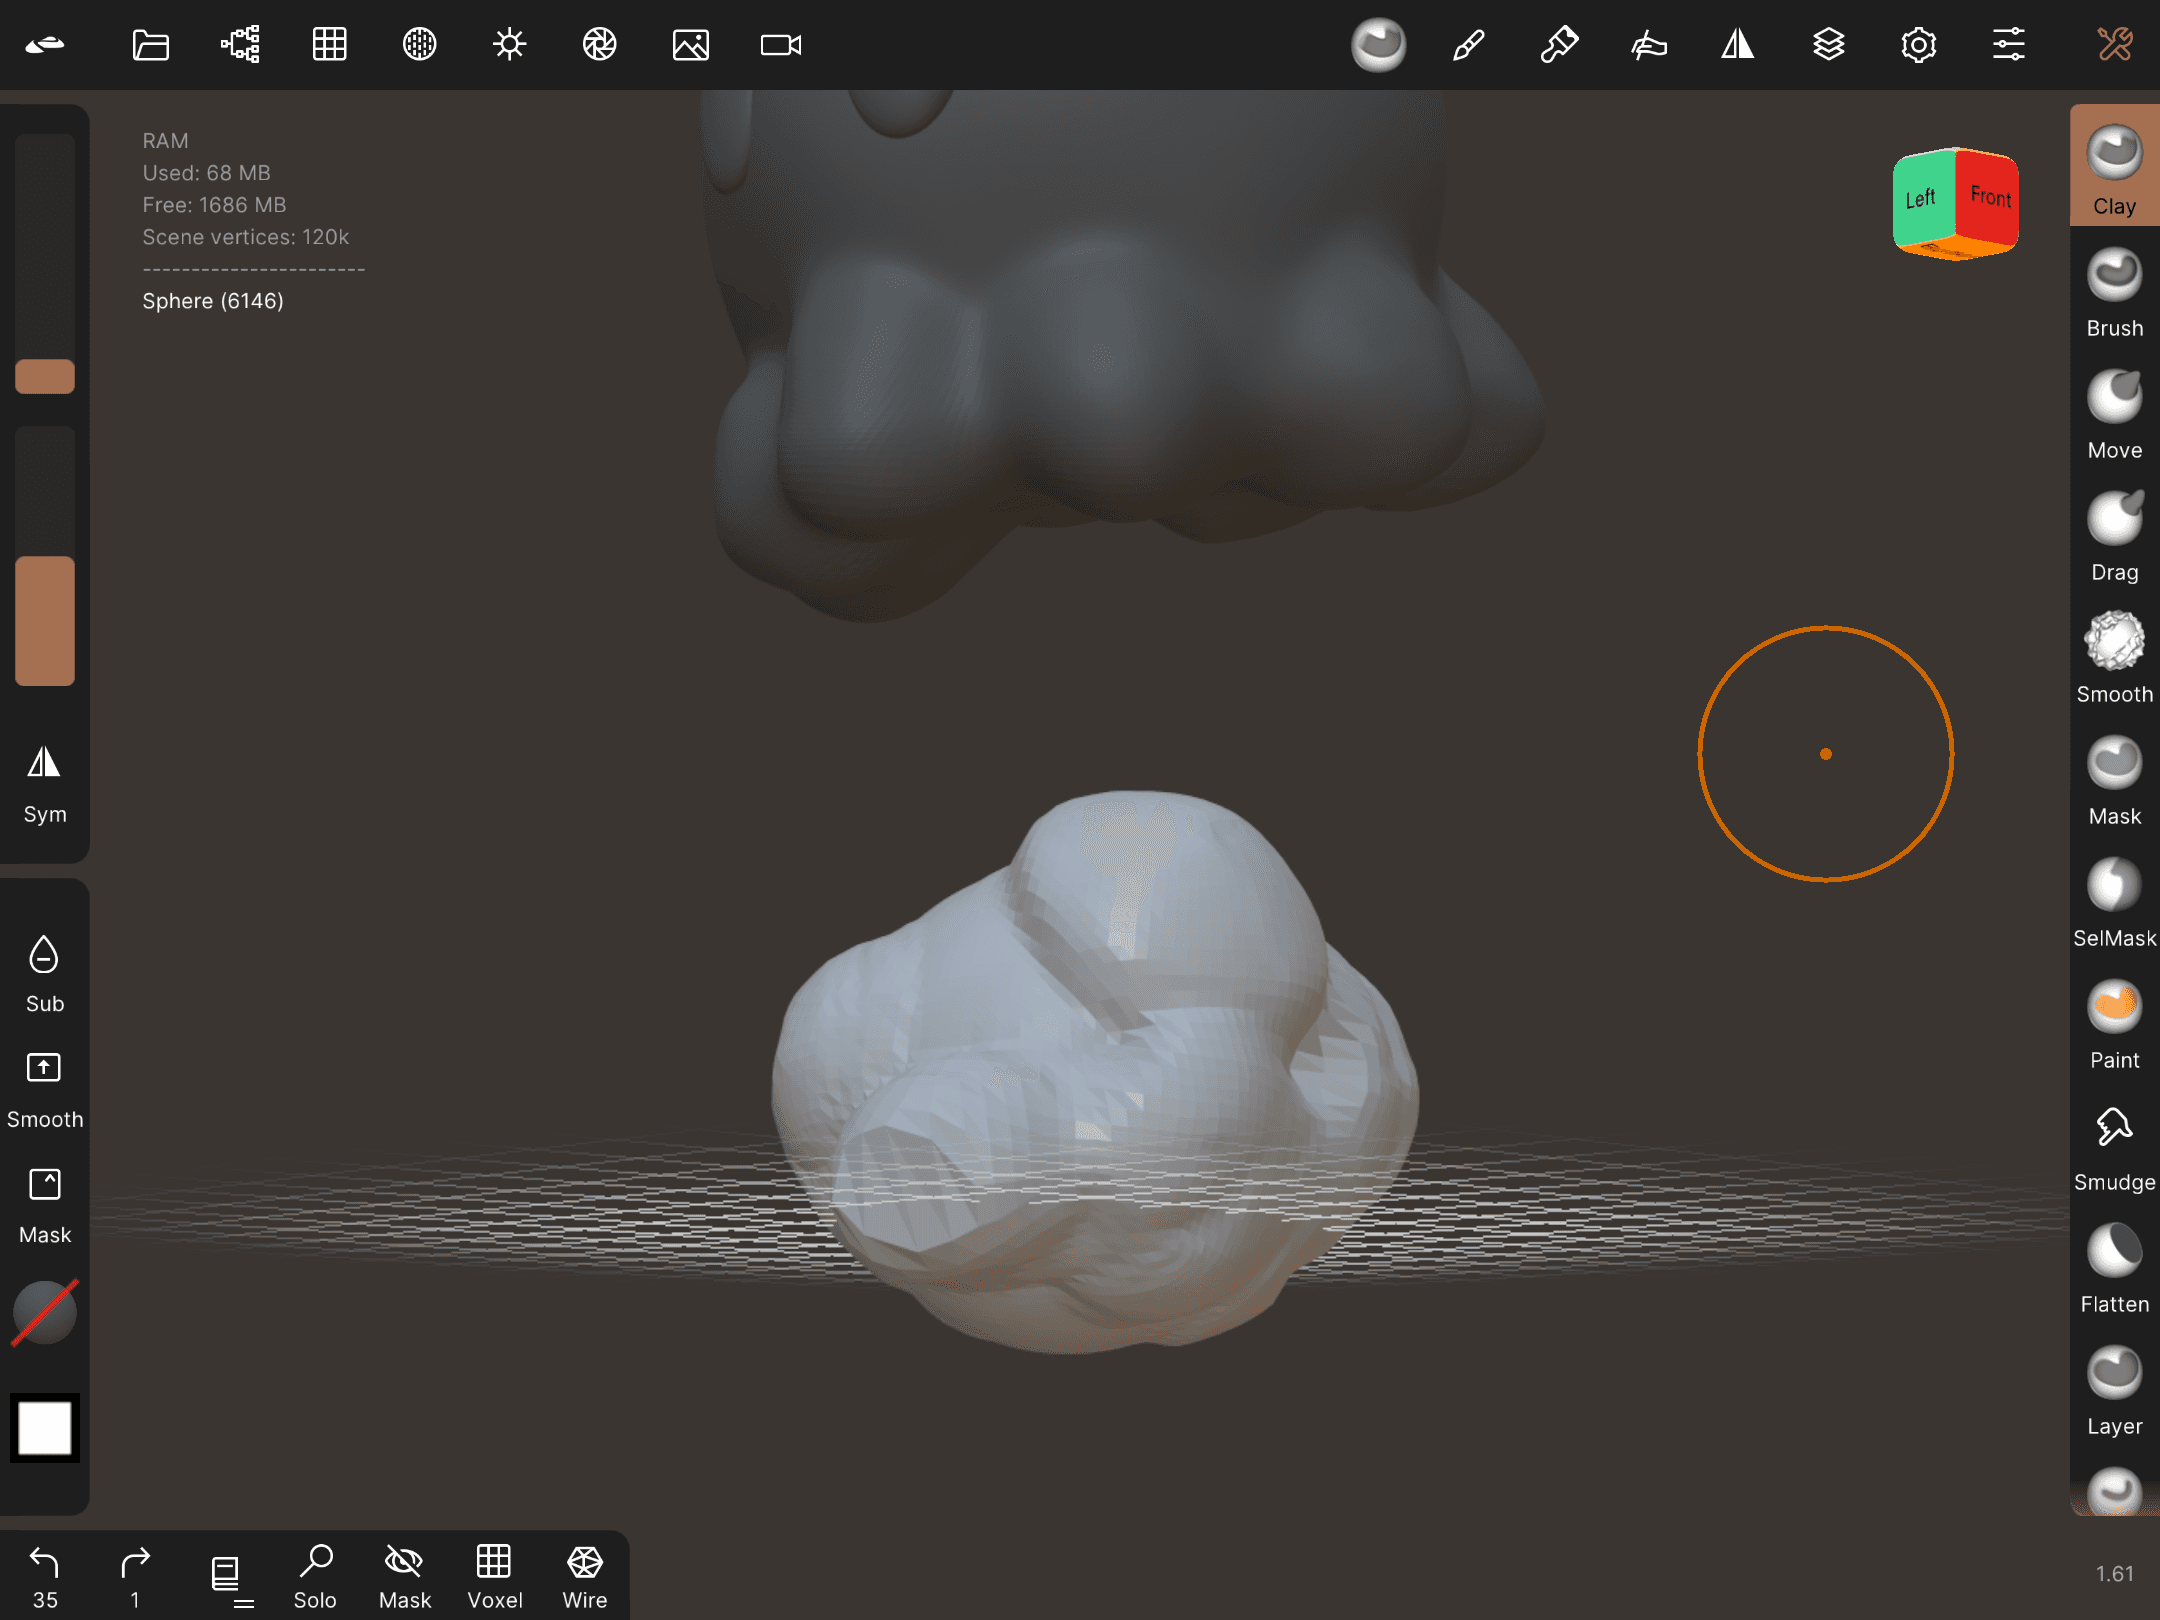Open the files folder menu
The width and height of the screenshot is (2160, 1620).
[151, 45]
